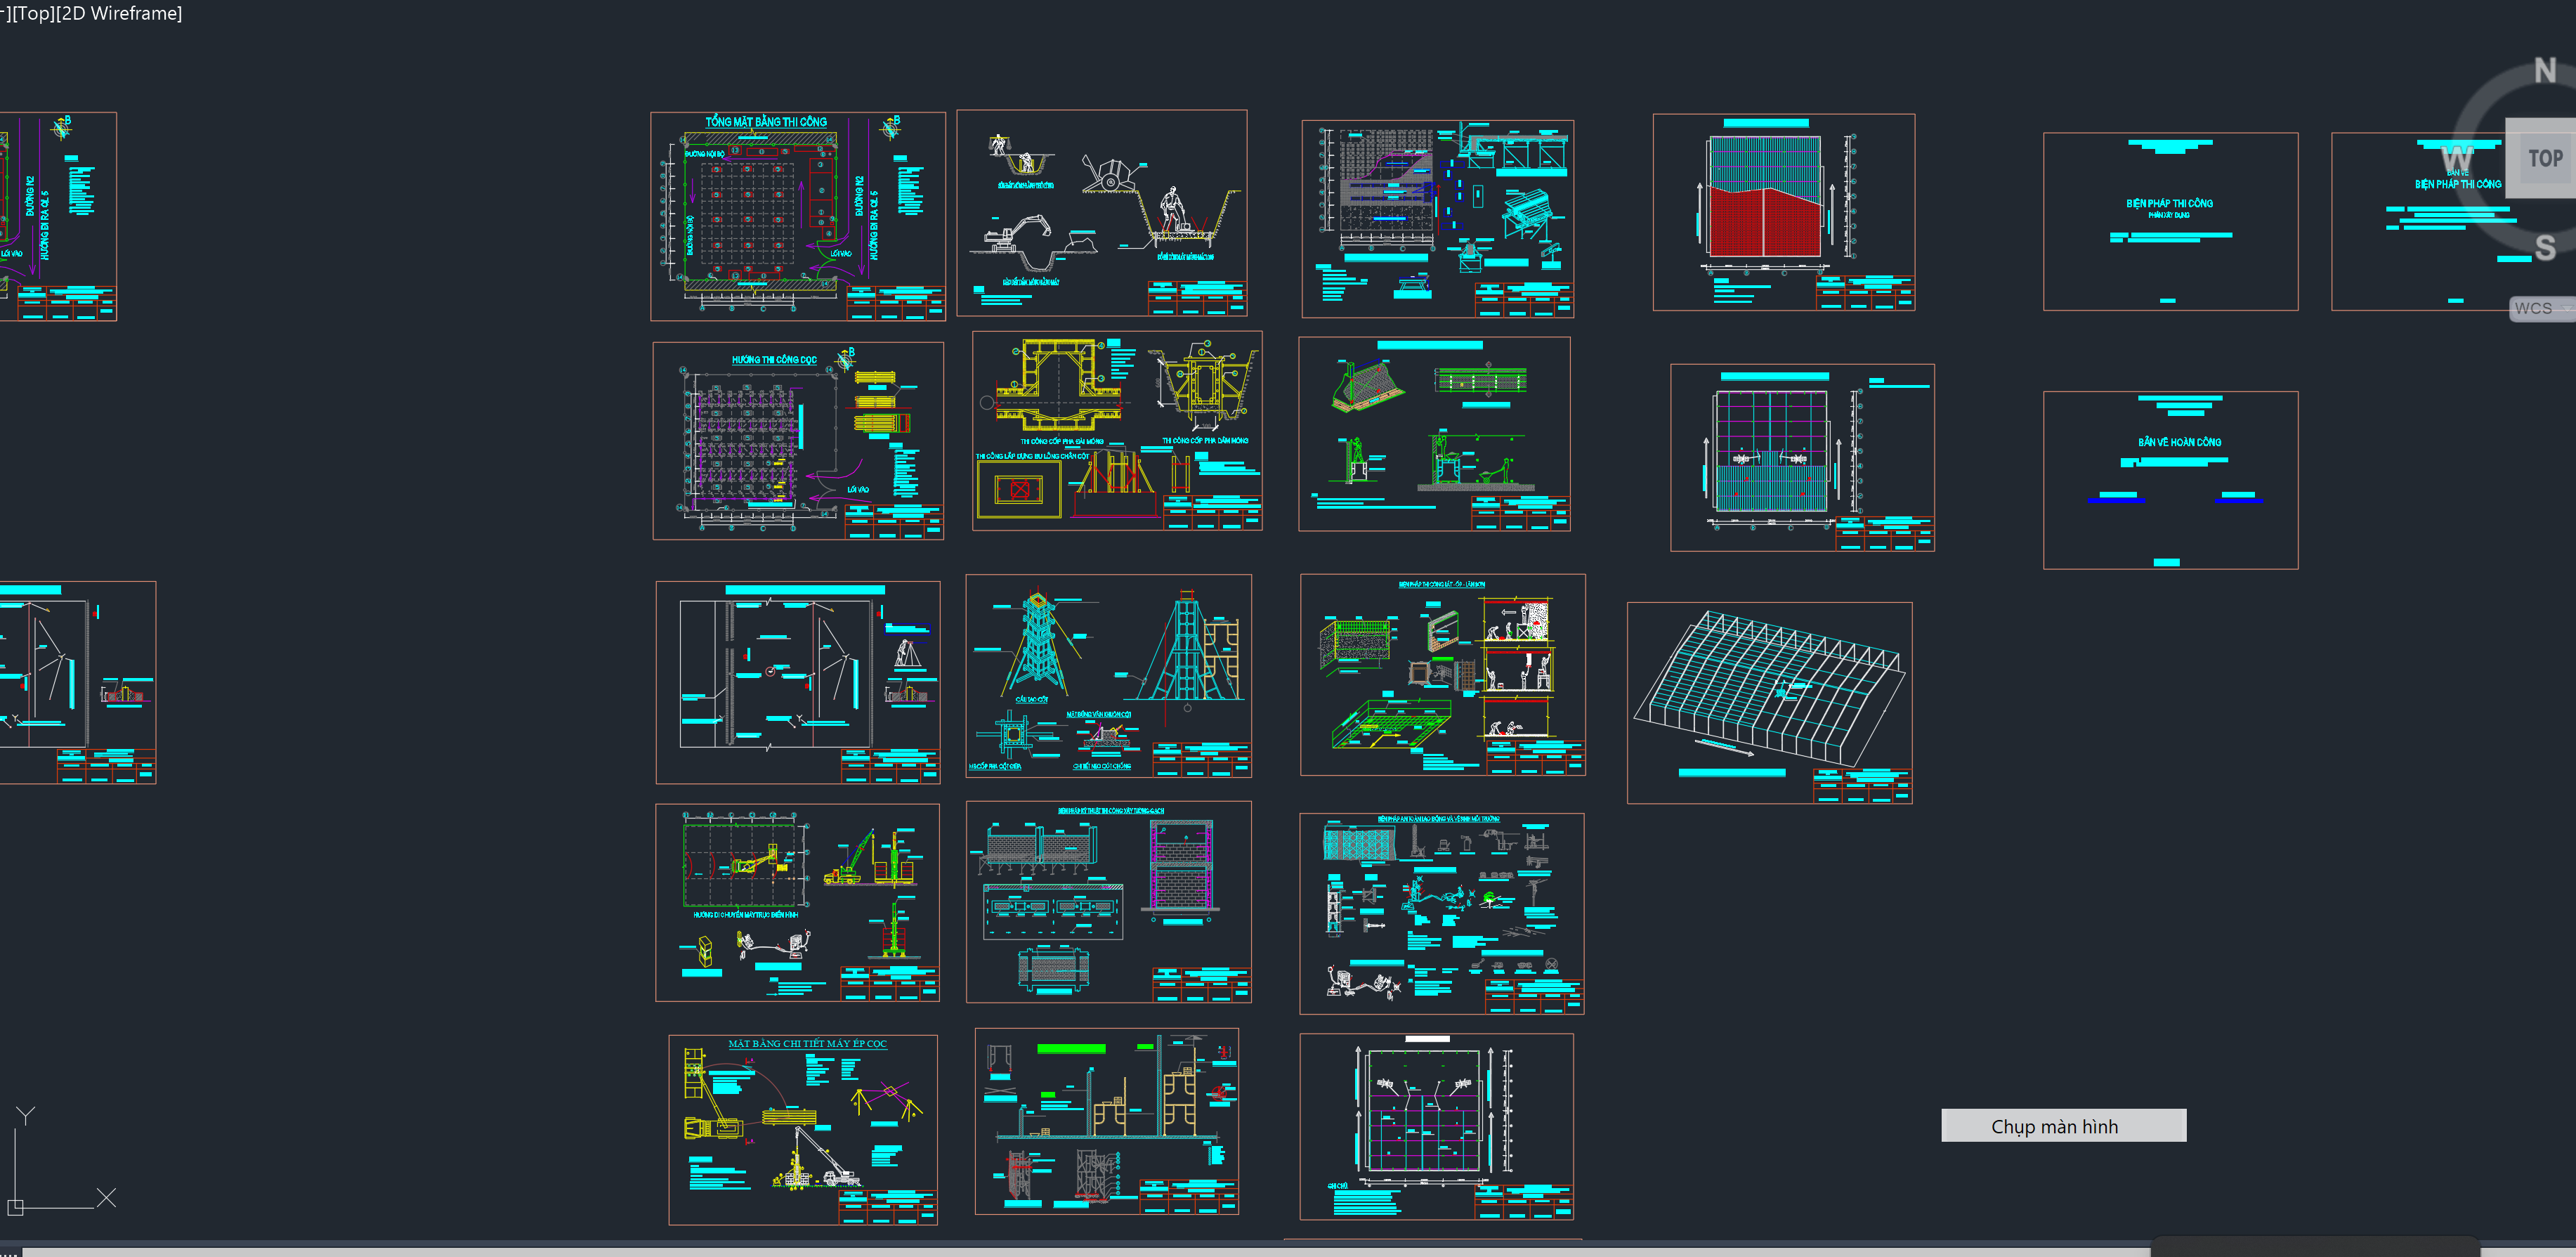Click the 3D roof frame wireframe sheet
The width and height of the screenshot is (2576, 1257).
(1769, 702)
